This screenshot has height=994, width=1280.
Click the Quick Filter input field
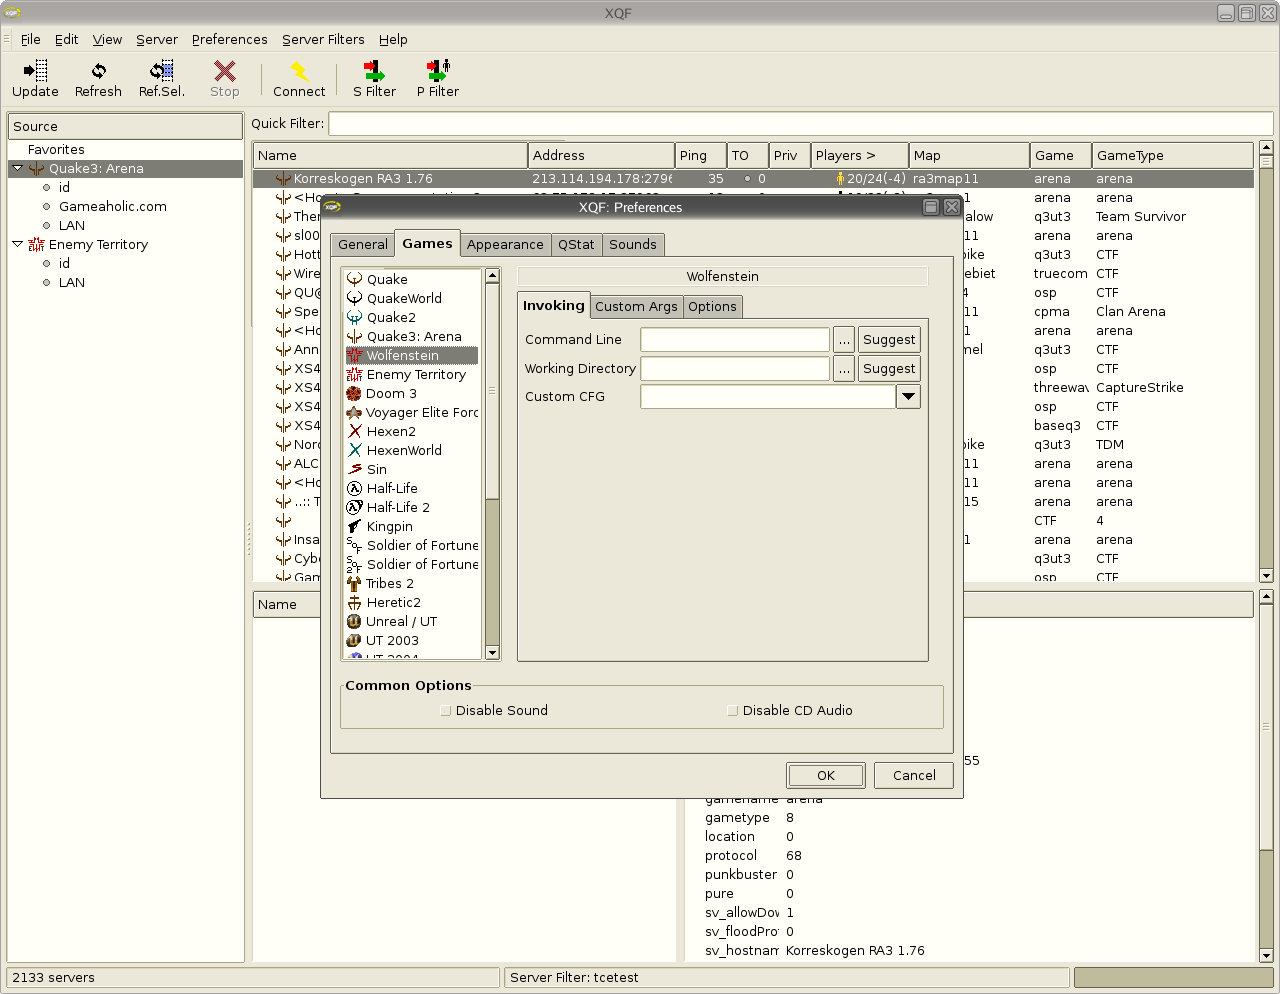pos(801,124)
